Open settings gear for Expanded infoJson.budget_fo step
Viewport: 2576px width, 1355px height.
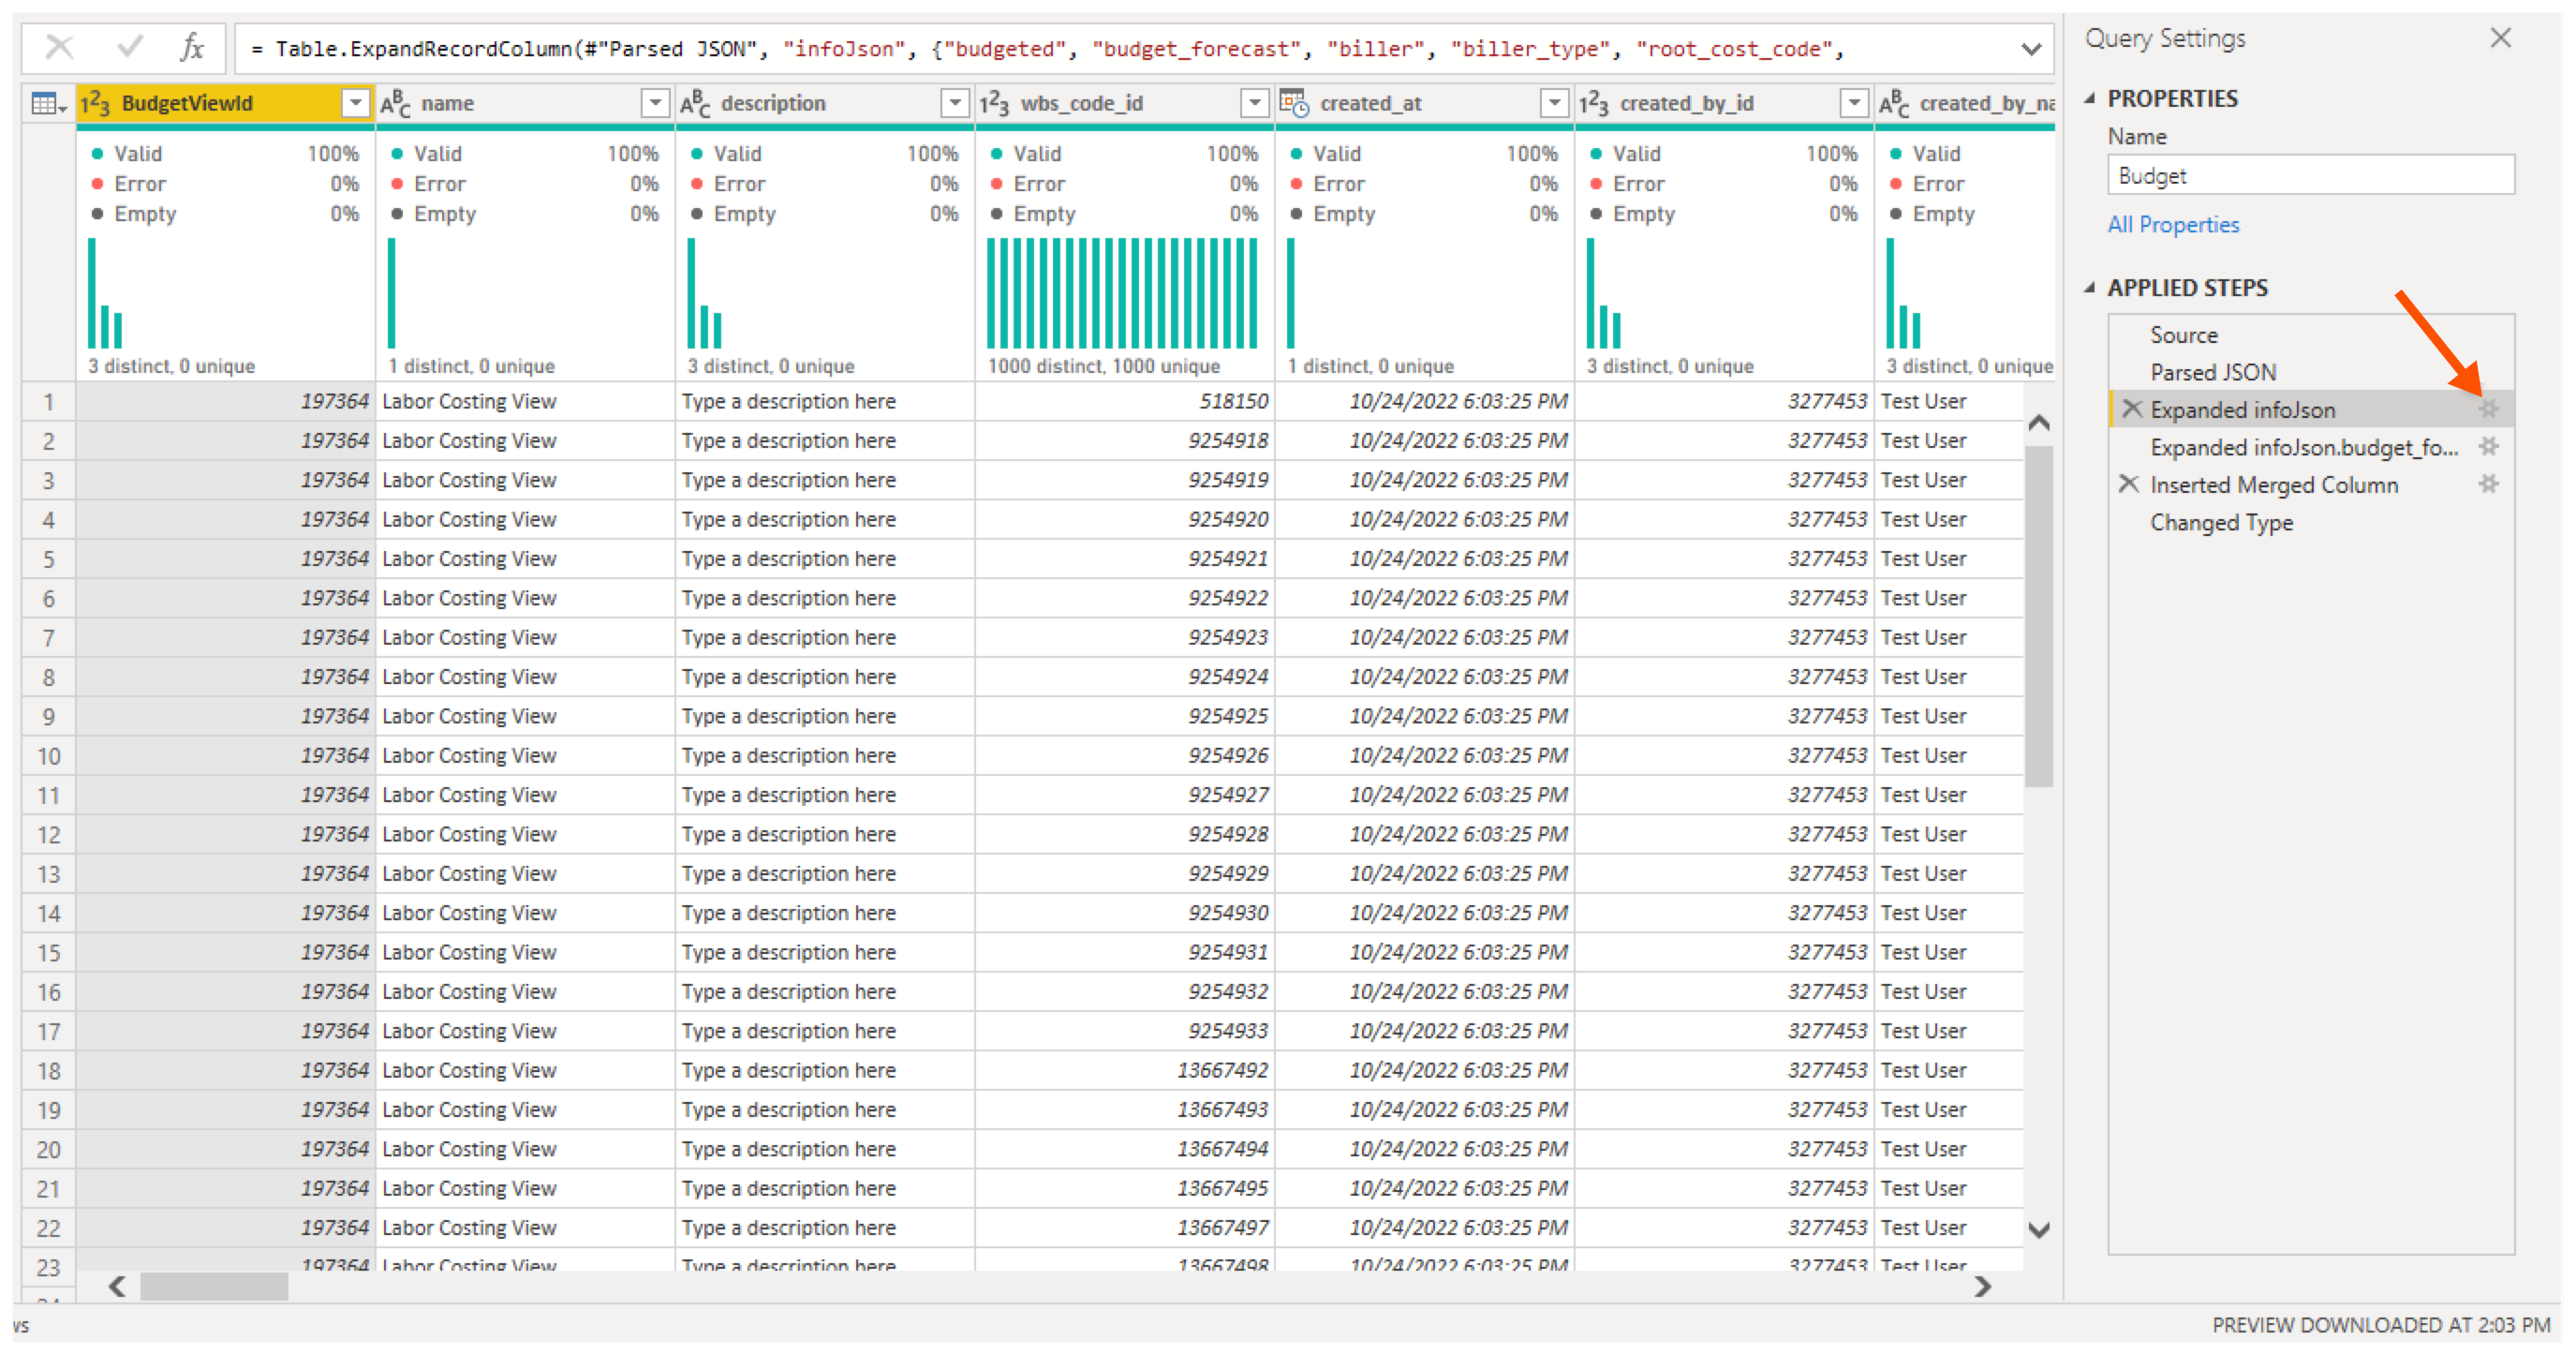point(2488,447)
